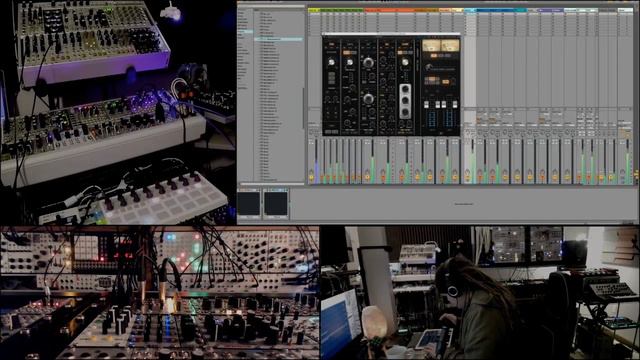Select the red-orange track group header
This screenshot has width=640, height=360.
coord(388,10)
